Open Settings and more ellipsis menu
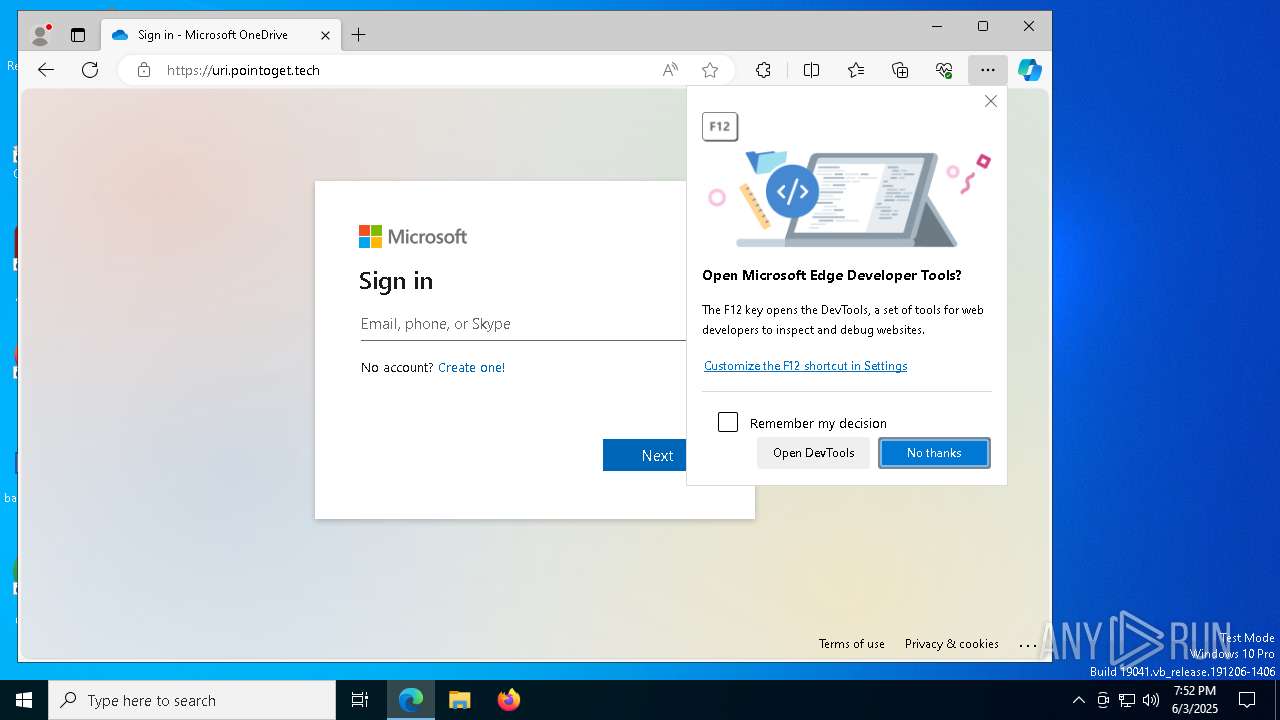The width and height of the screenshot is (1280, 720). (988, 70)
